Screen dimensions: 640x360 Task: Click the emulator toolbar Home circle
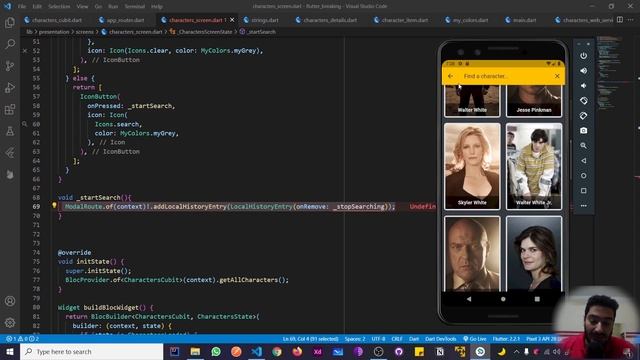(584, 176)
